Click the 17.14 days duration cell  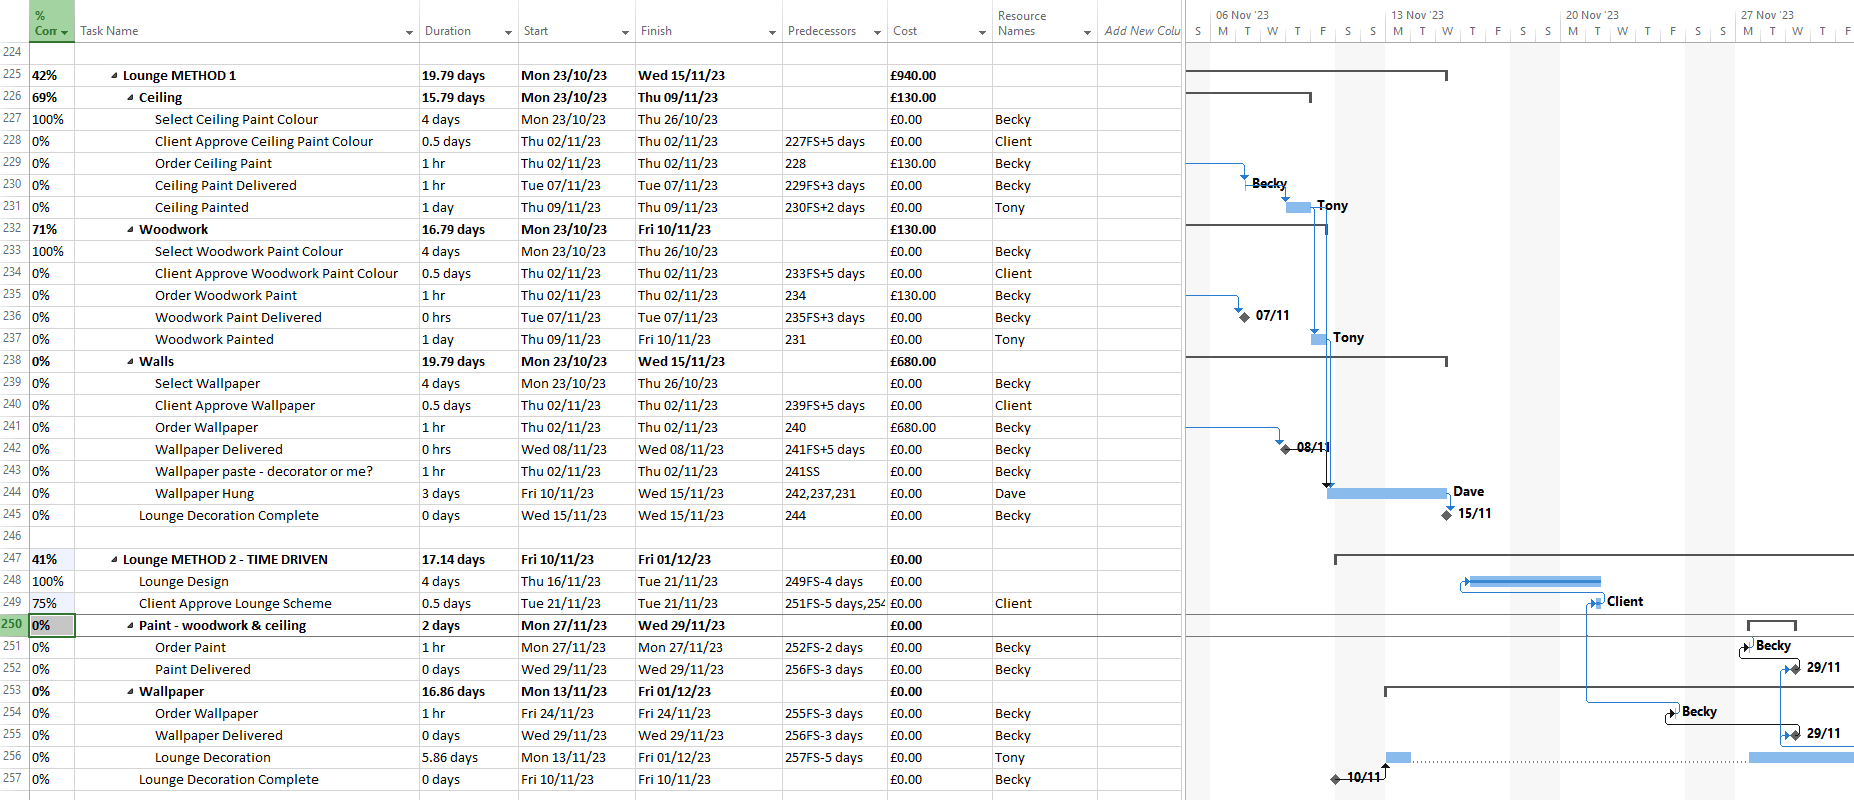coord(469,560)
